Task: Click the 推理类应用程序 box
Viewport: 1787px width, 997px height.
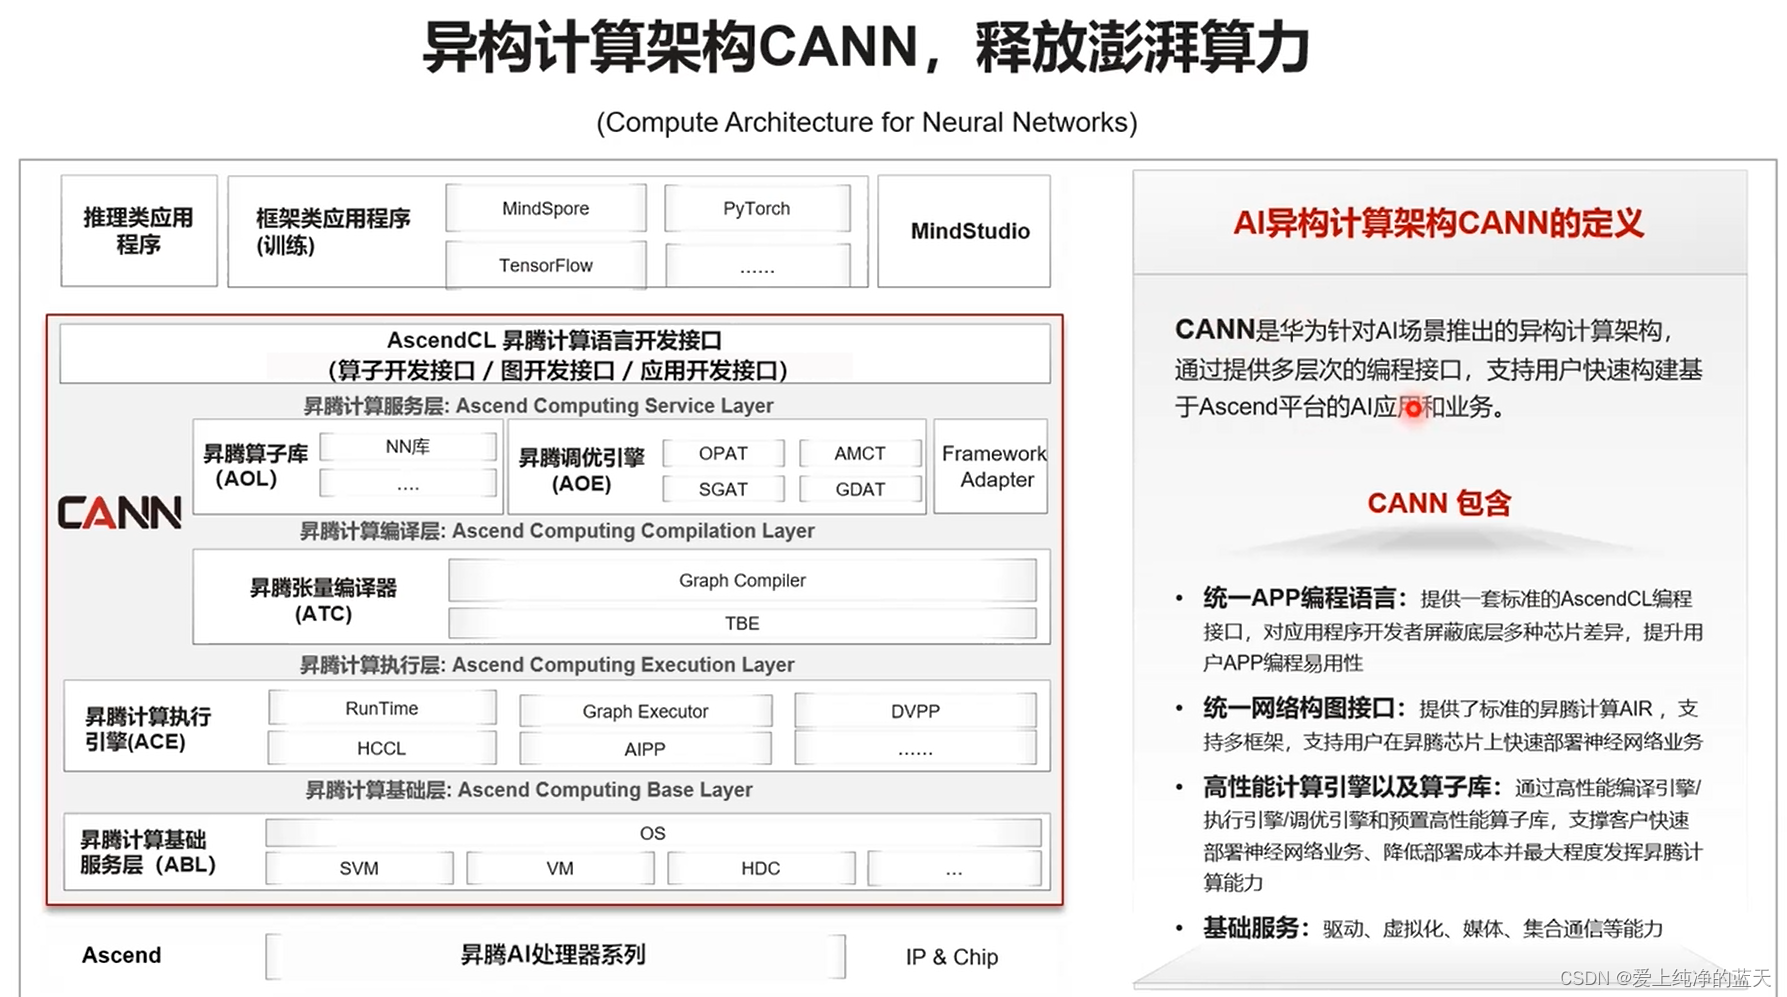Action: point(139,231)
